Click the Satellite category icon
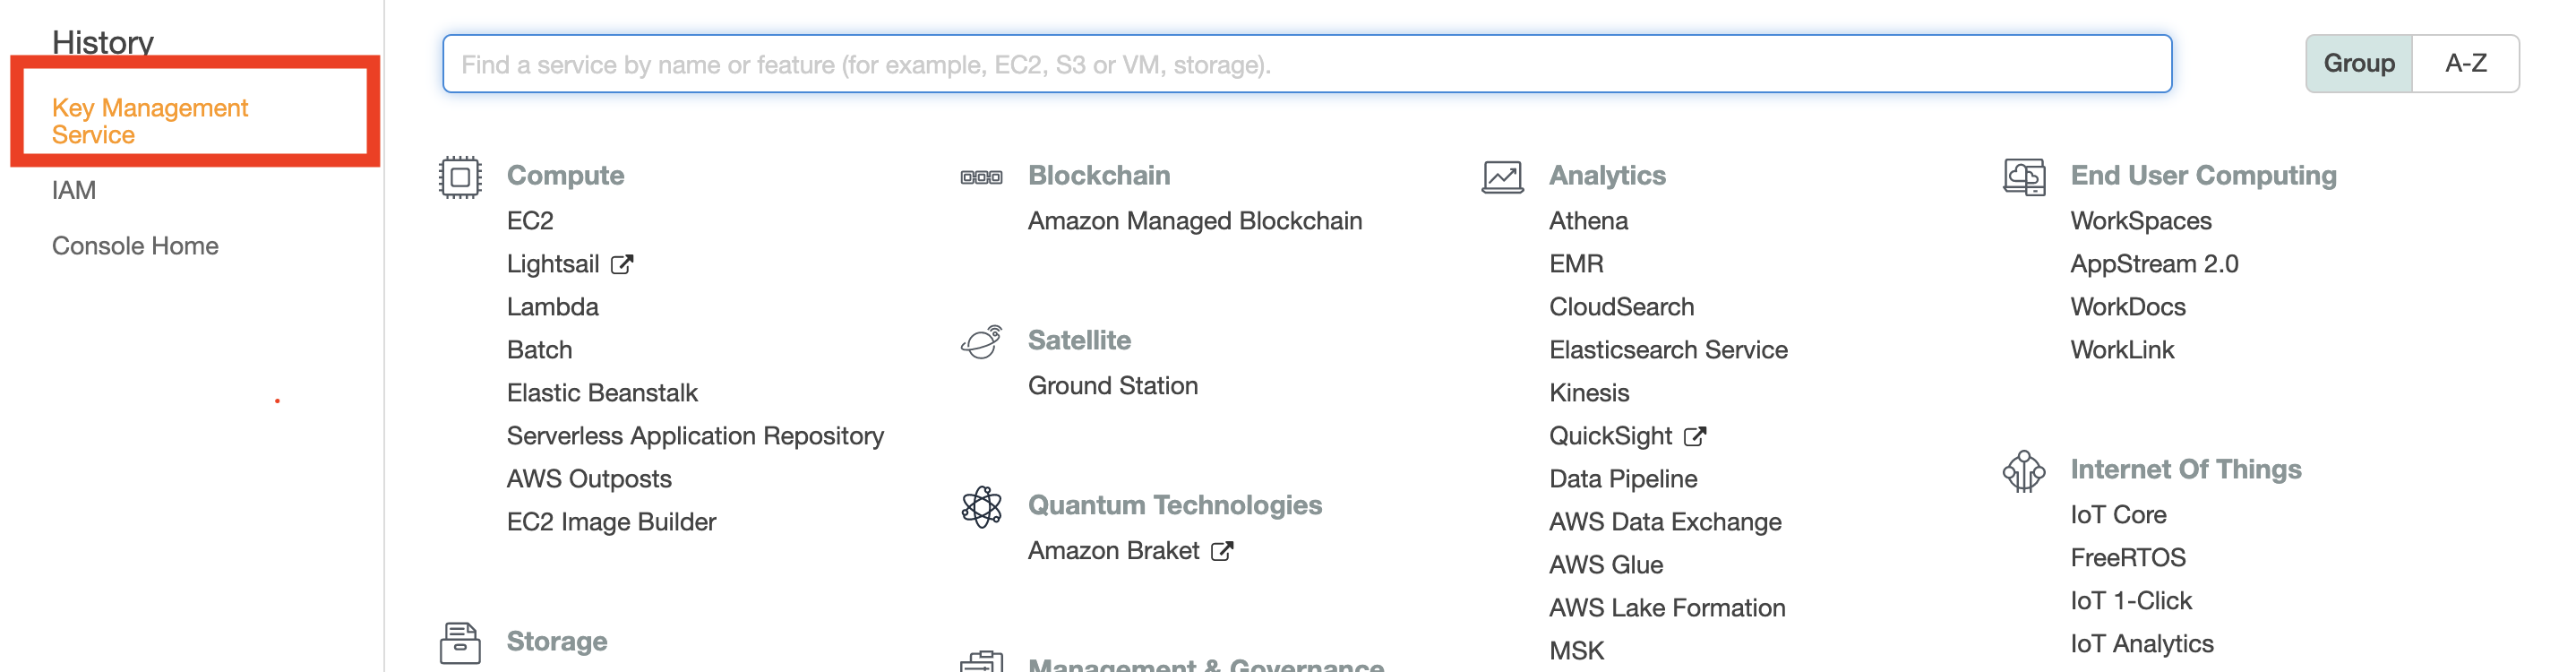Screen dimensions: 2576x672 (981, 340)
